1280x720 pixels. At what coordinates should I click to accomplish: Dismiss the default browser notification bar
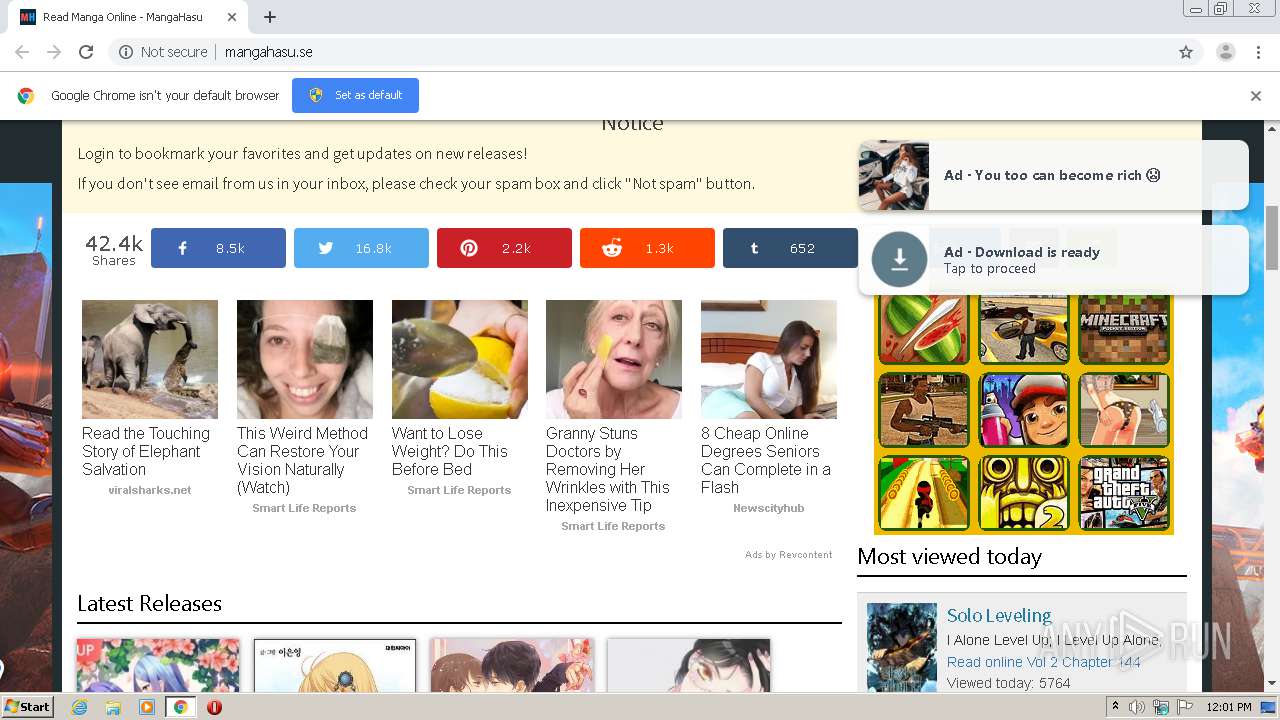pyautogui.click(x=1256, y=96)
